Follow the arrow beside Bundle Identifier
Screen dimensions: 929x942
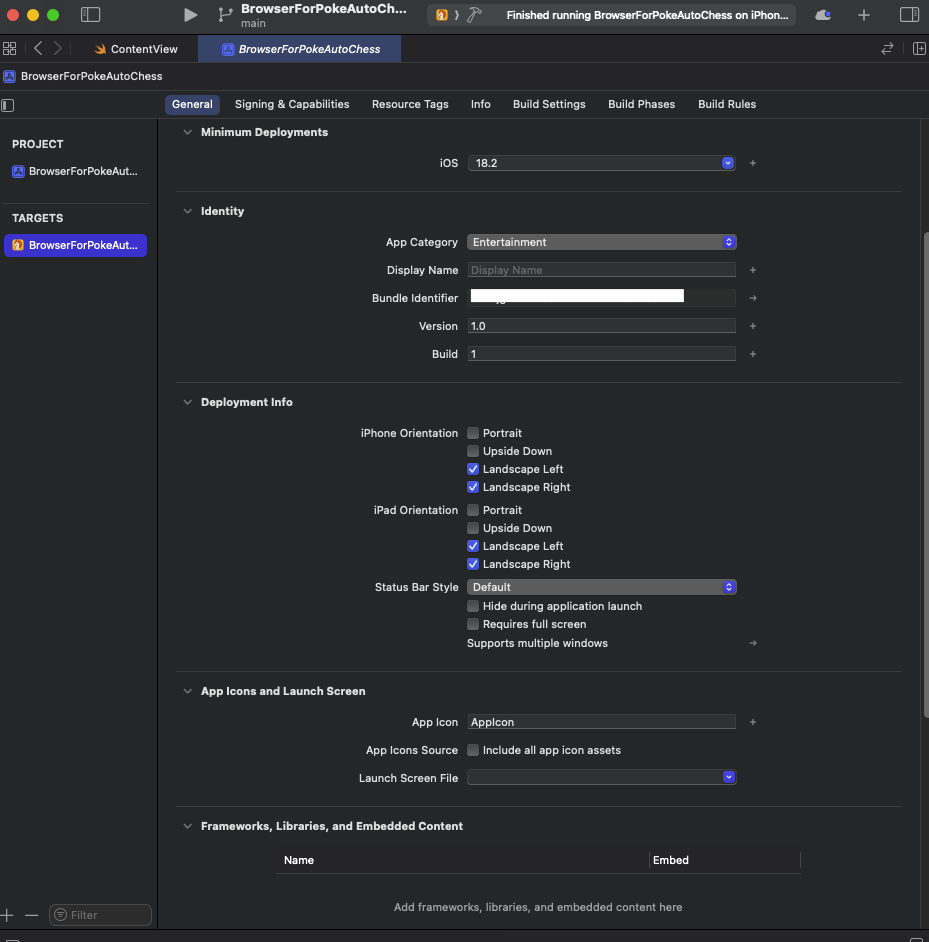pyautogui.click(x=753, y=298)
